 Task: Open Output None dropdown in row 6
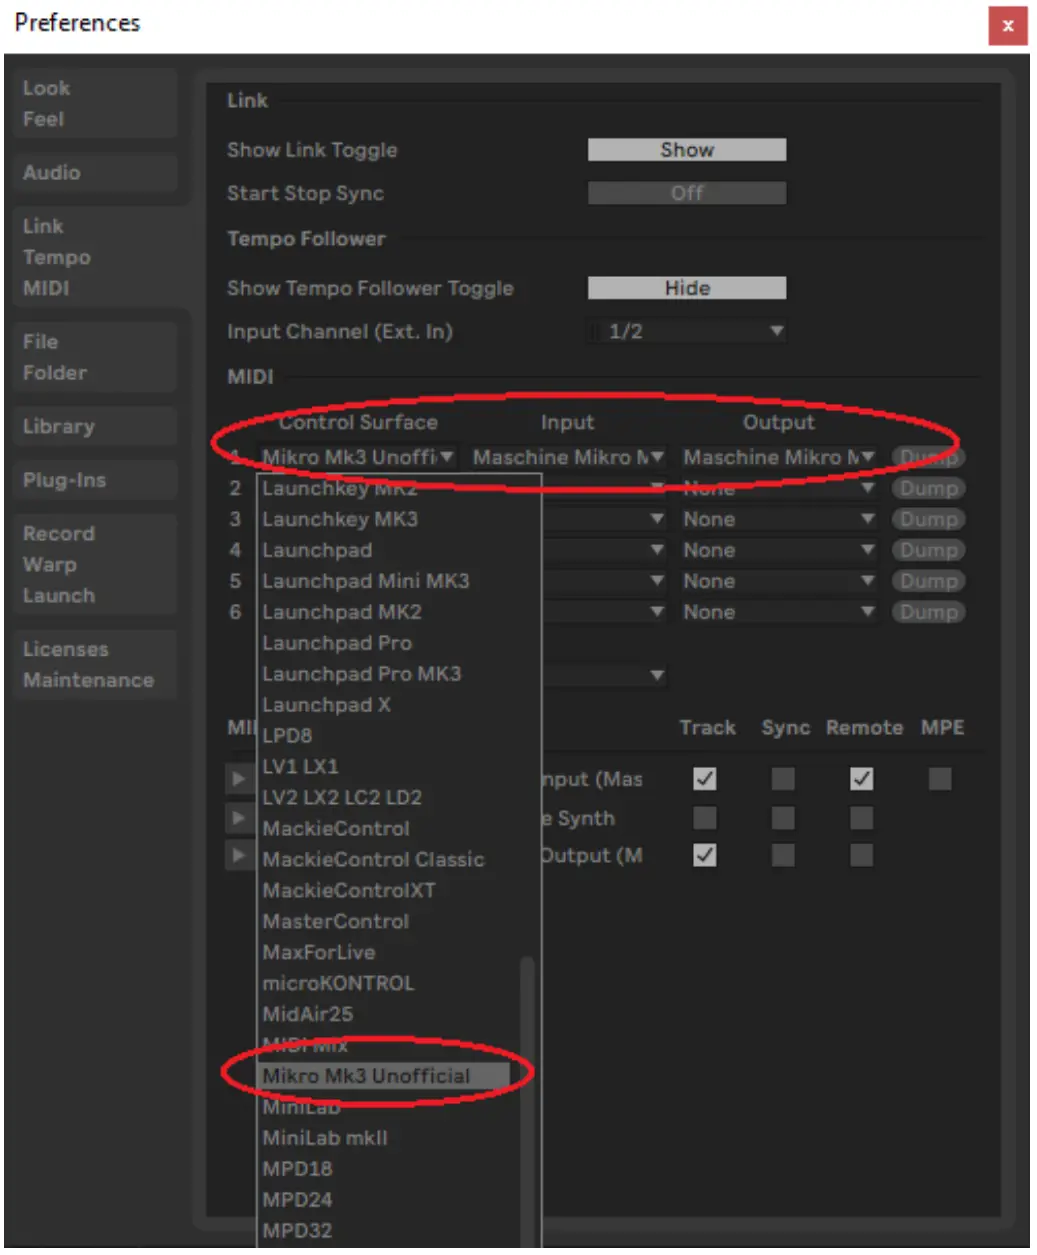[x=778, y=612]
